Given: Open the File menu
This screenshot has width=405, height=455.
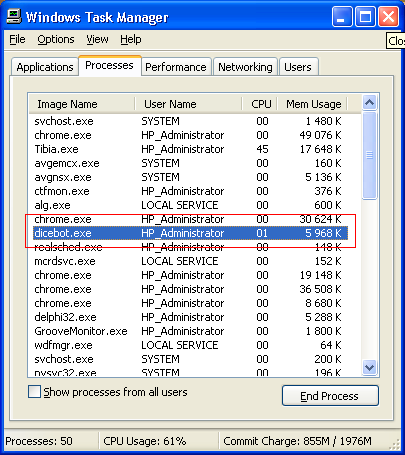Looking at the screenshot, I should pos(17,39).
